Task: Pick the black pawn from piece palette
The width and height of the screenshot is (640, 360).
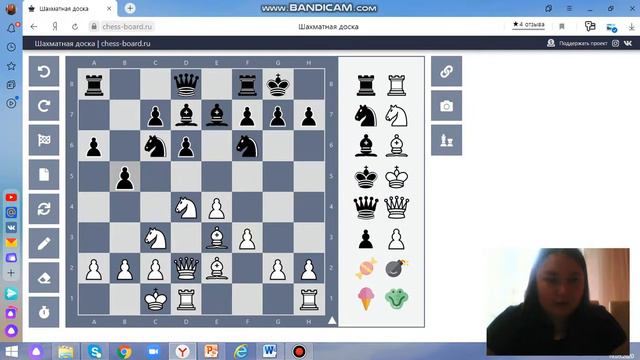Action: [366, 239]
